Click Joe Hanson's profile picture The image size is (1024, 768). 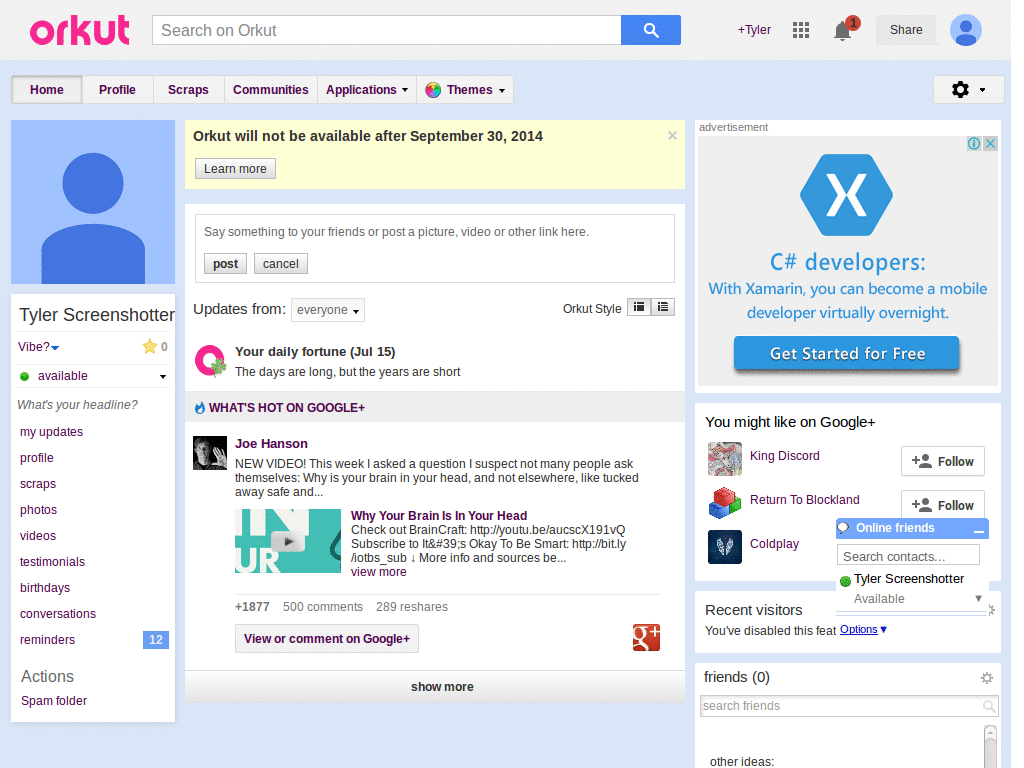point(210,453)
